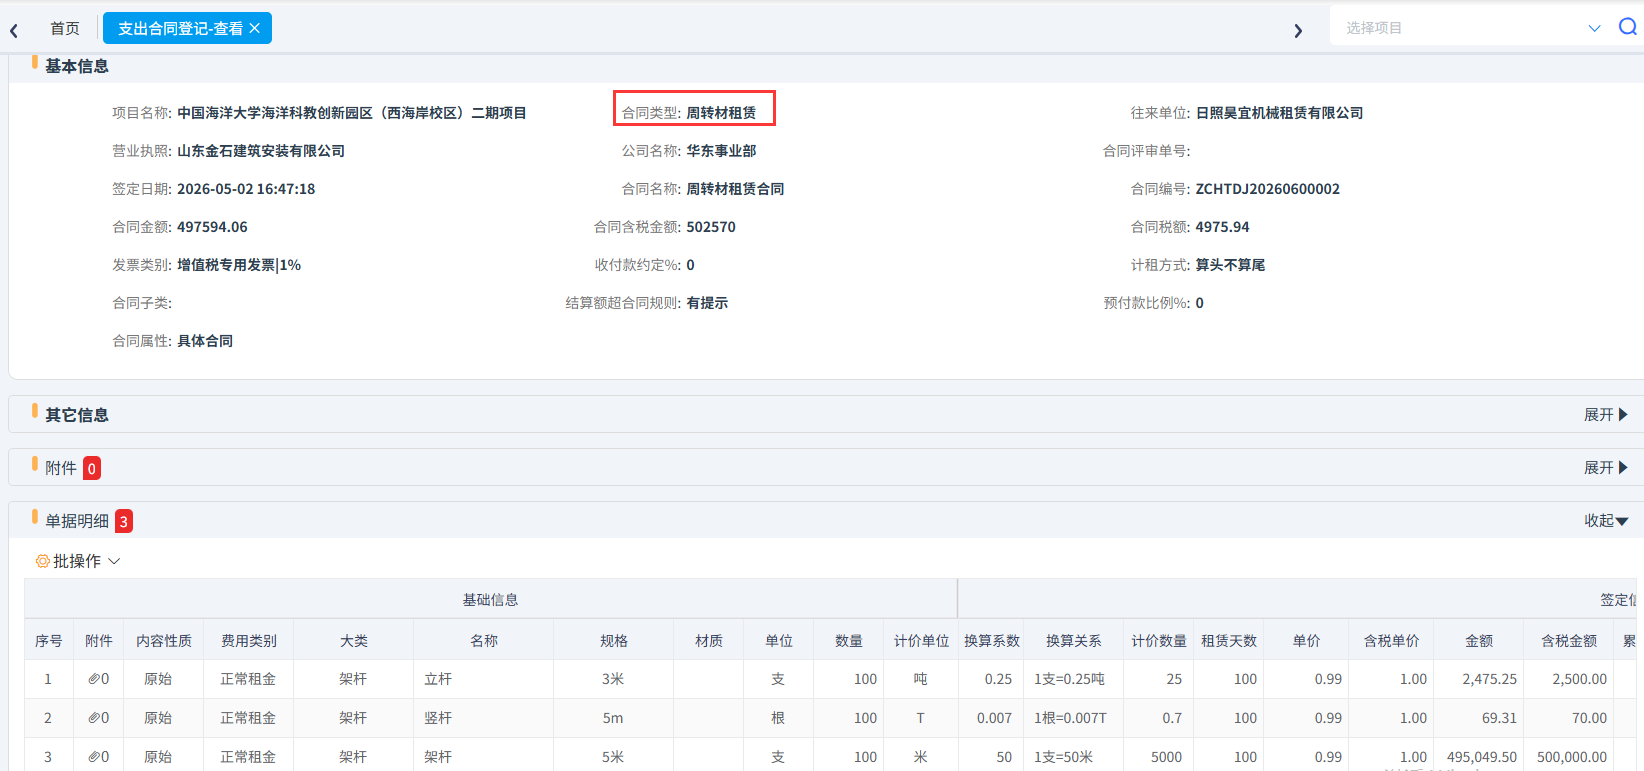Collapse the 单据明细 section
This screenshot has height=771, width=1644.
click(x=1606, y=520)
